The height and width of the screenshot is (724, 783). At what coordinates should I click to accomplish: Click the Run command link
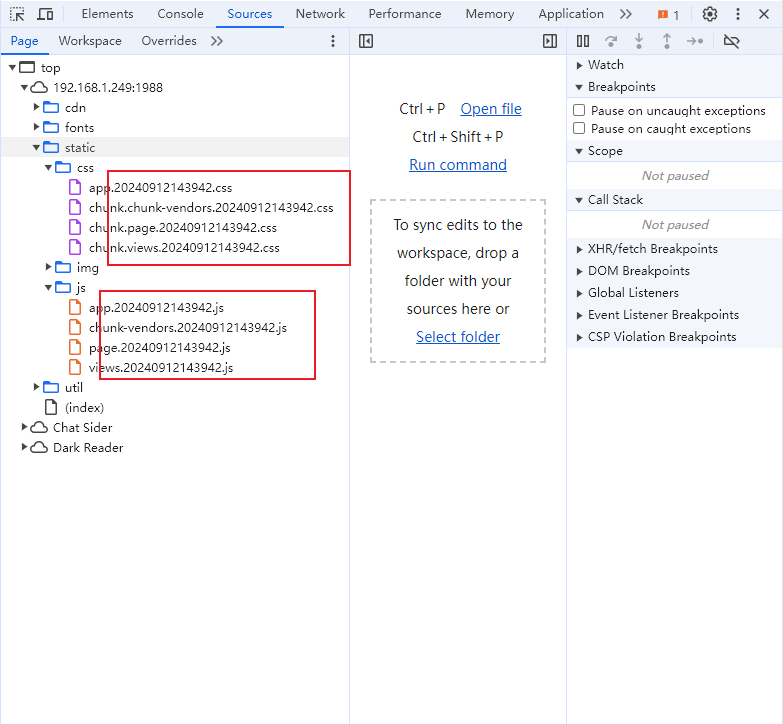pos(458,165)
